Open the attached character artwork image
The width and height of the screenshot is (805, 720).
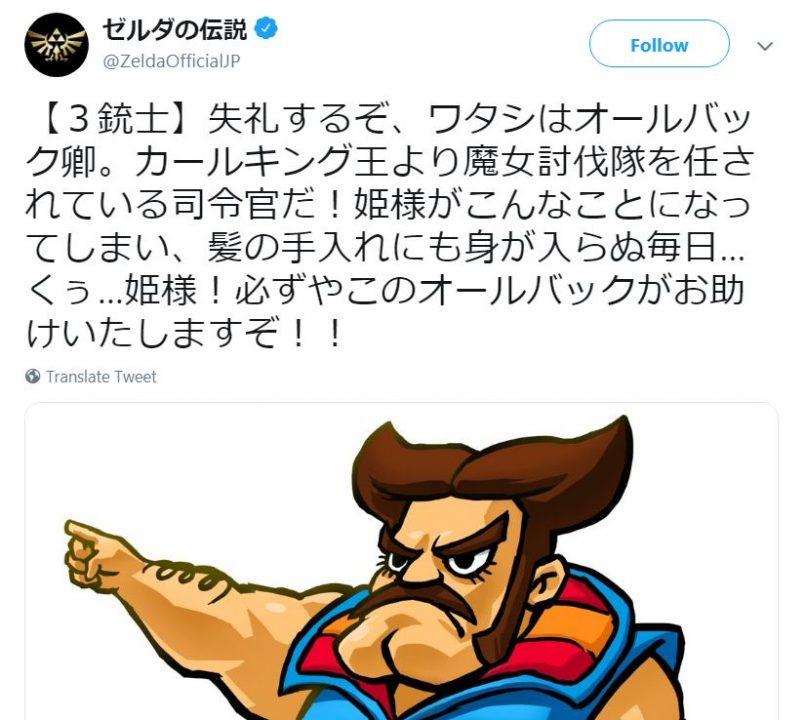coord(401,561)
